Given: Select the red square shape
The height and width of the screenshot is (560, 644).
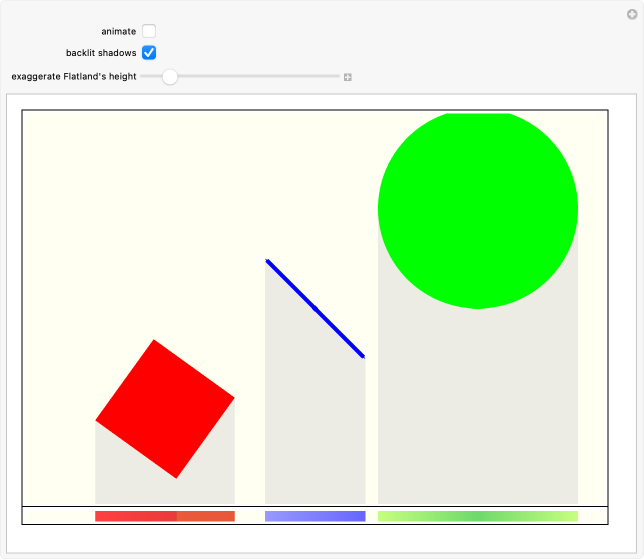Looking at the screenshot, I should [x=165, y=408].
